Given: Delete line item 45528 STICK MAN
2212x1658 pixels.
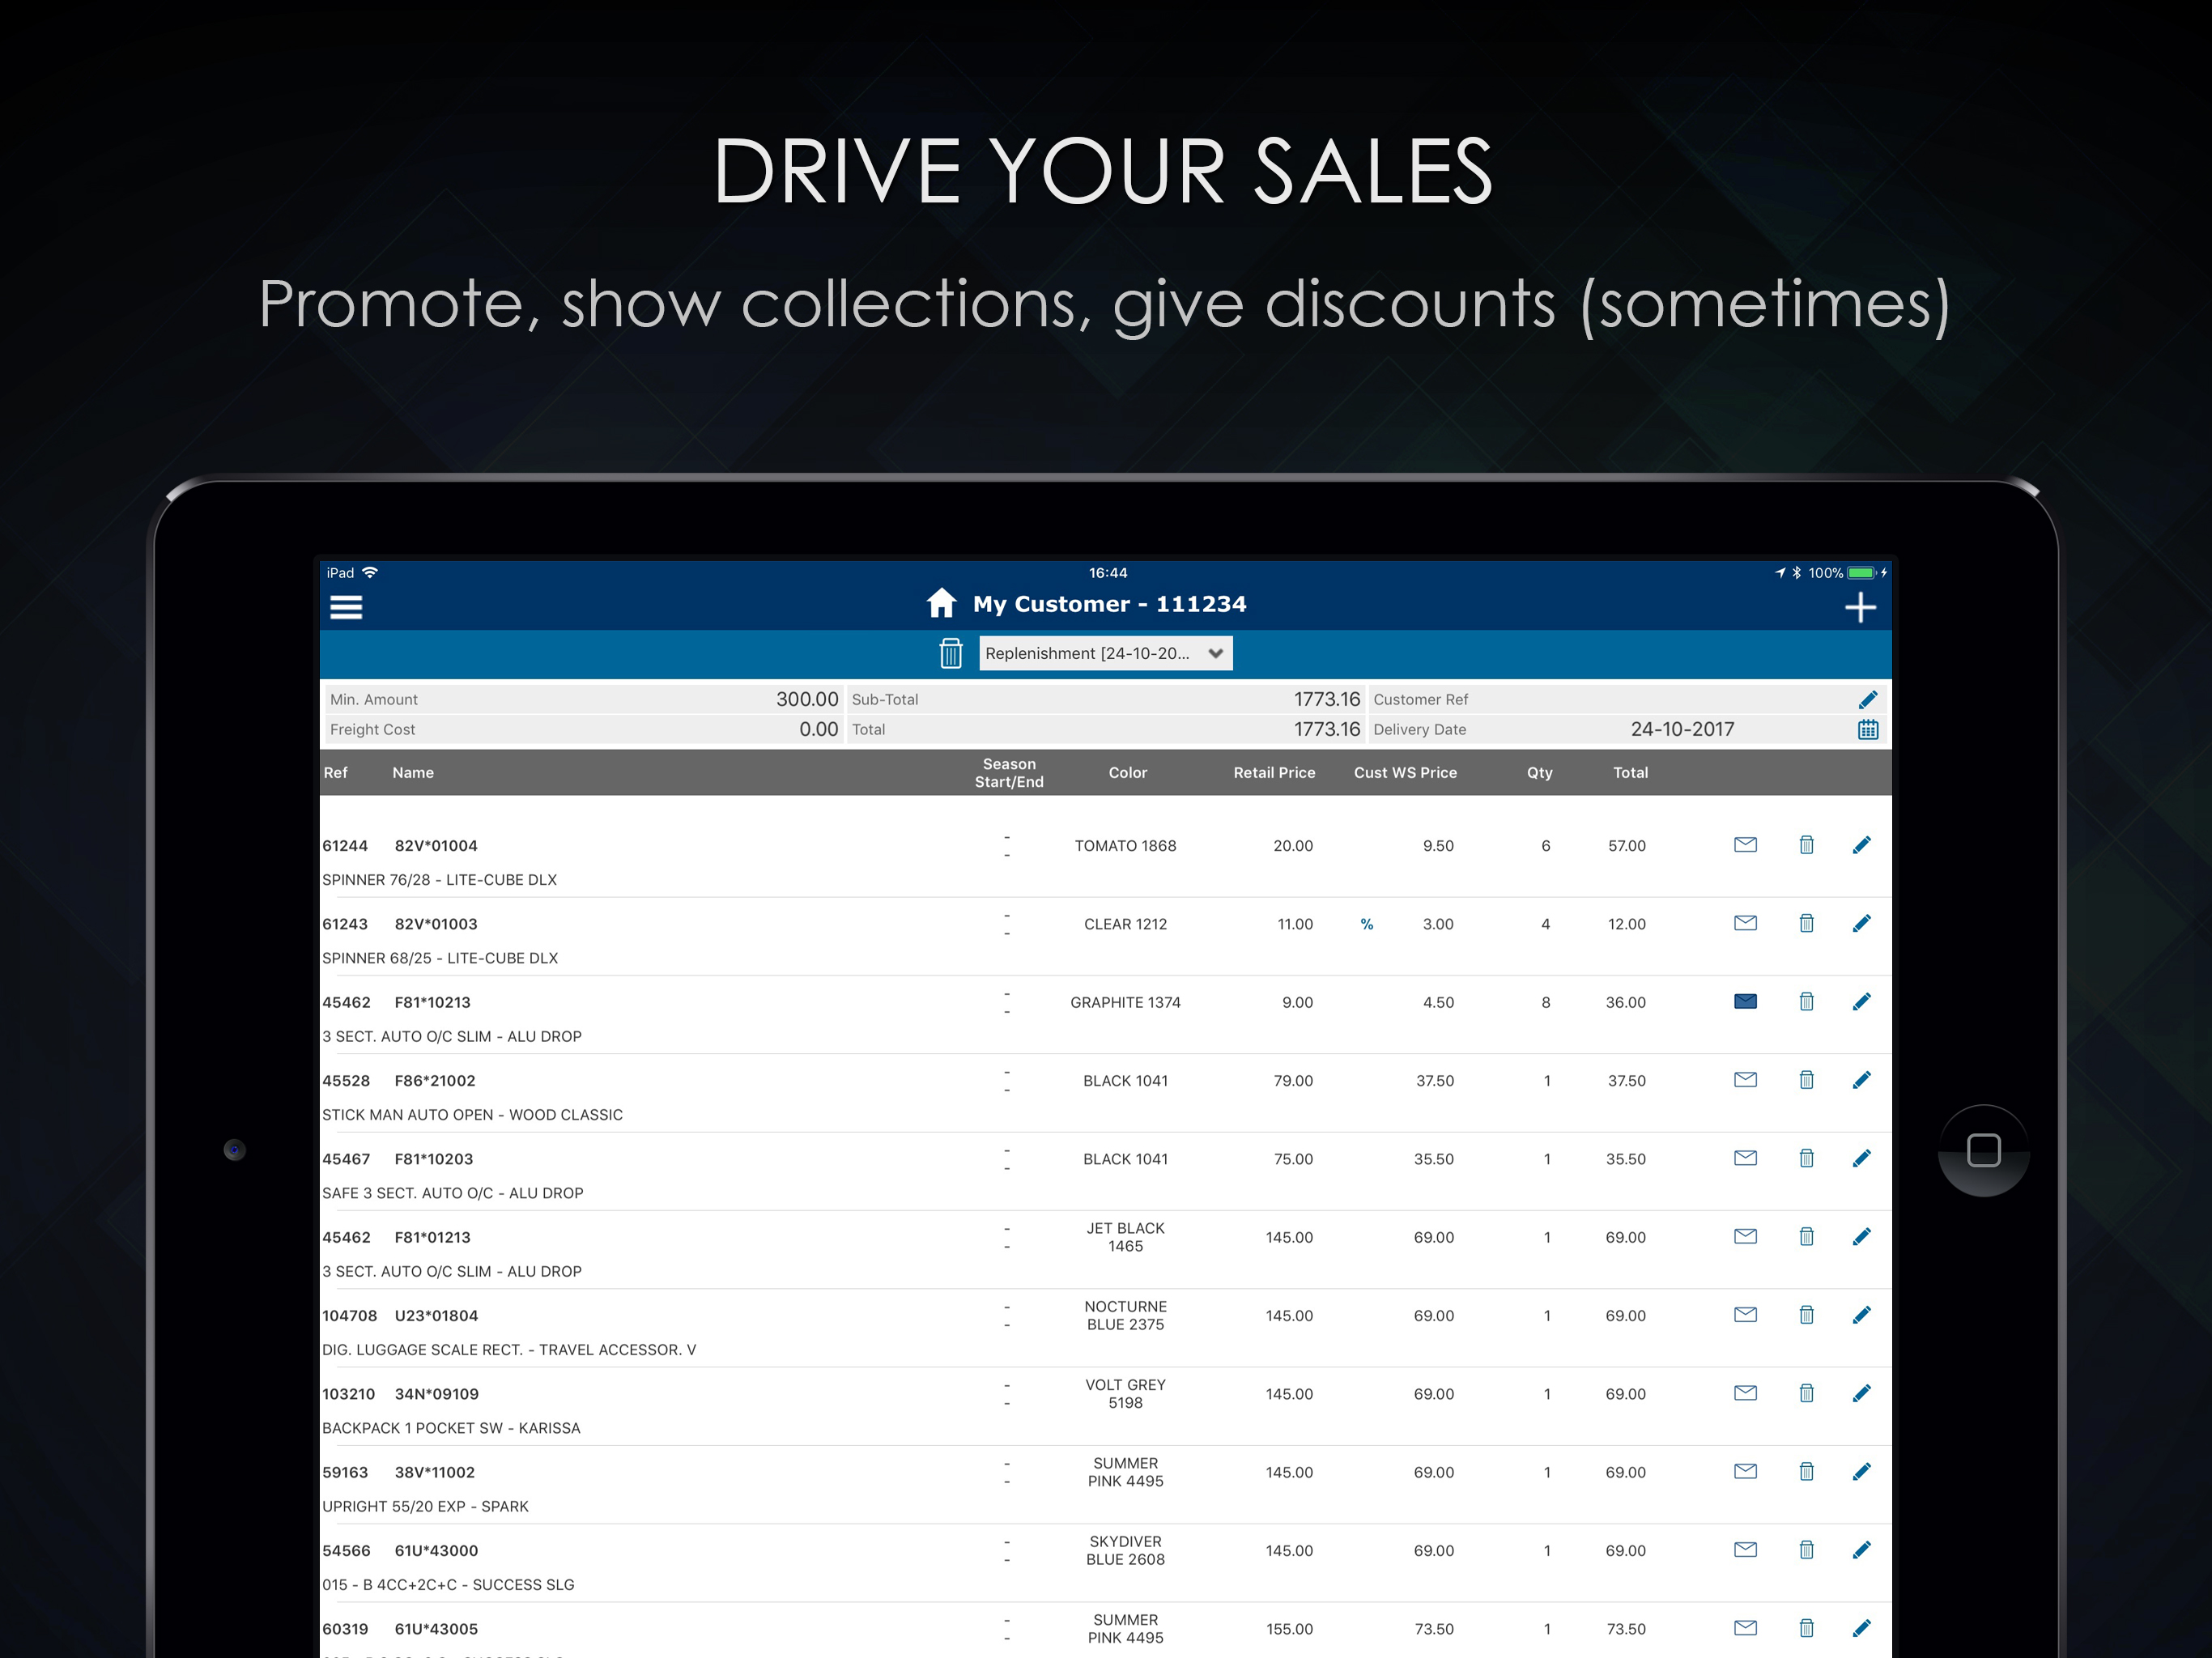Looking at the screenshot, I should [1806, 1079].
